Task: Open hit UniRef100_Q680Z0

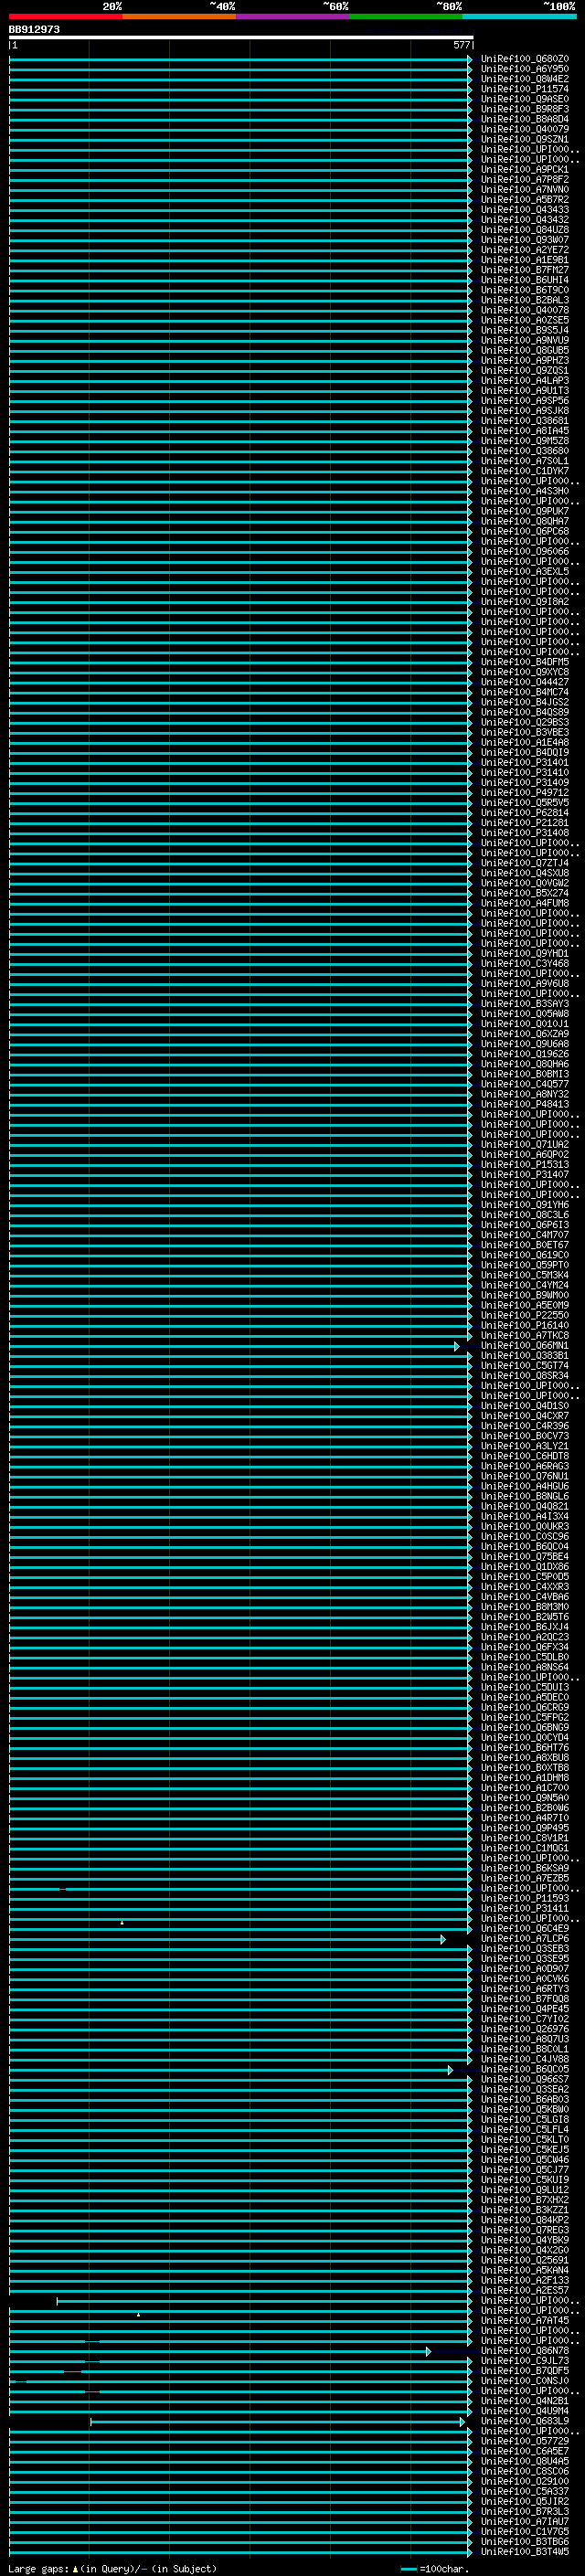Action: coord(525,59)
